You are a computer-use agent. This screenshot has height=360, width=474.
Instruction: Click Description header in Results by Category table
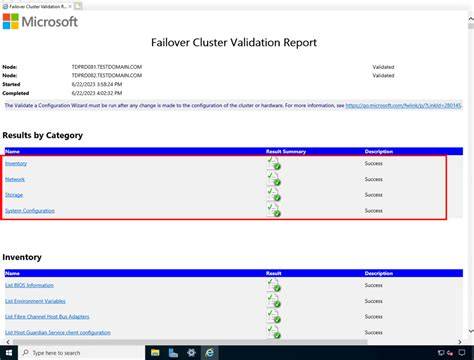click(379, 152)
